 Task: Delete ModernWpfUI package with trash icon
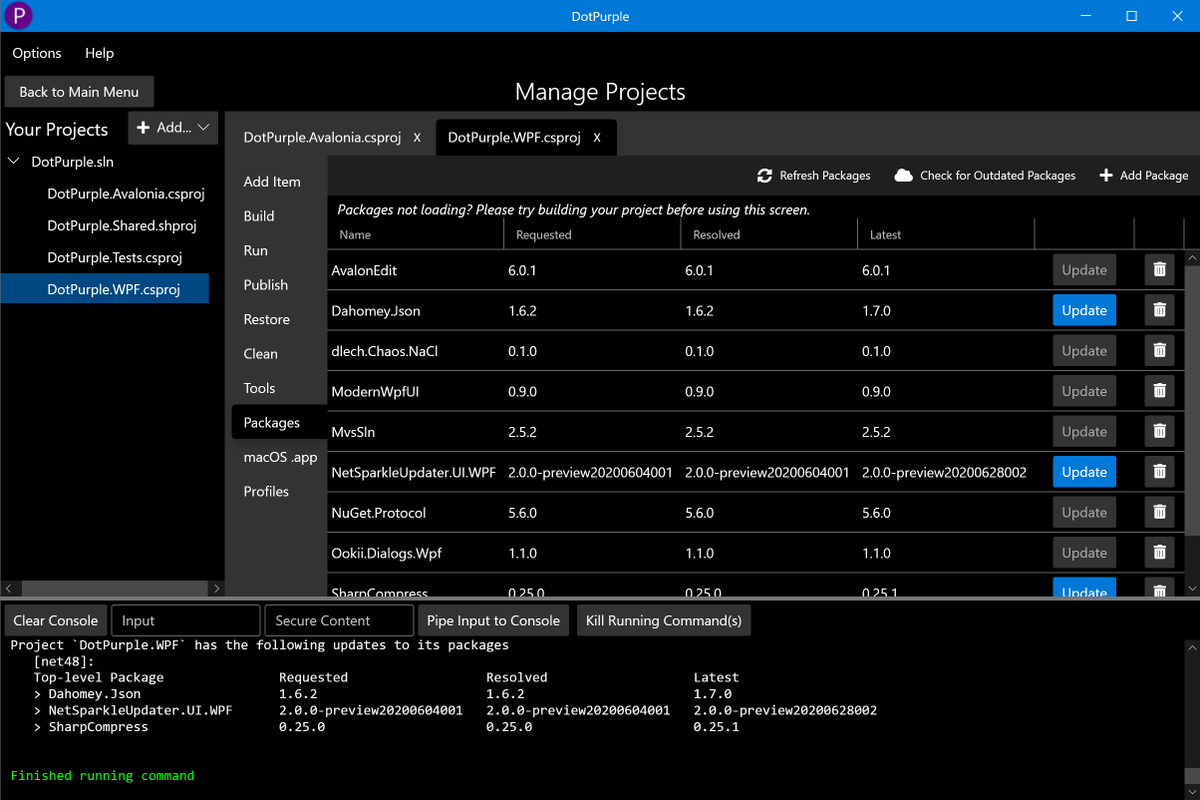click(1159, 391)
